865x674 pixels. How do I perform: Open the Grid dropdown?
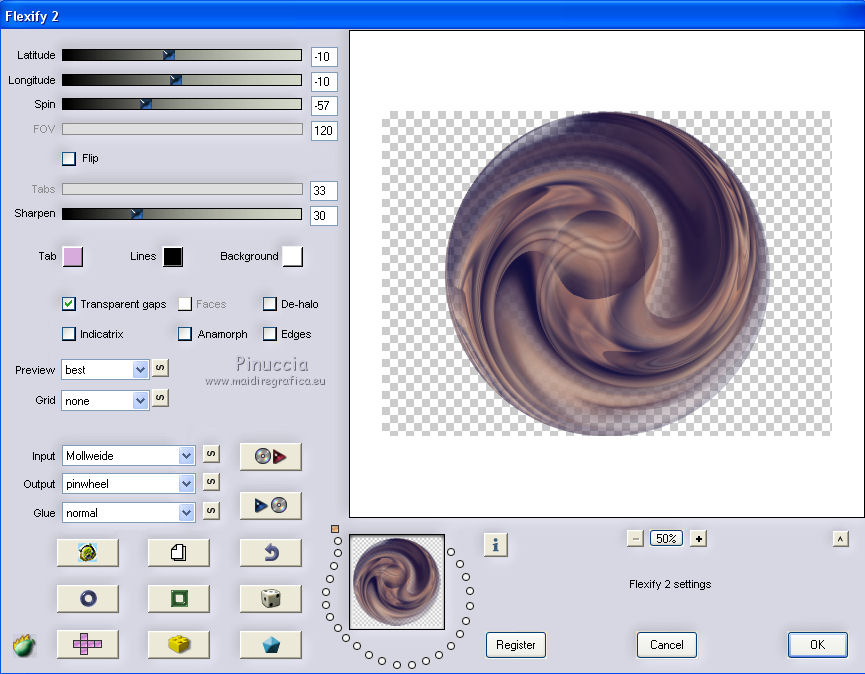[x=105, y=400]
